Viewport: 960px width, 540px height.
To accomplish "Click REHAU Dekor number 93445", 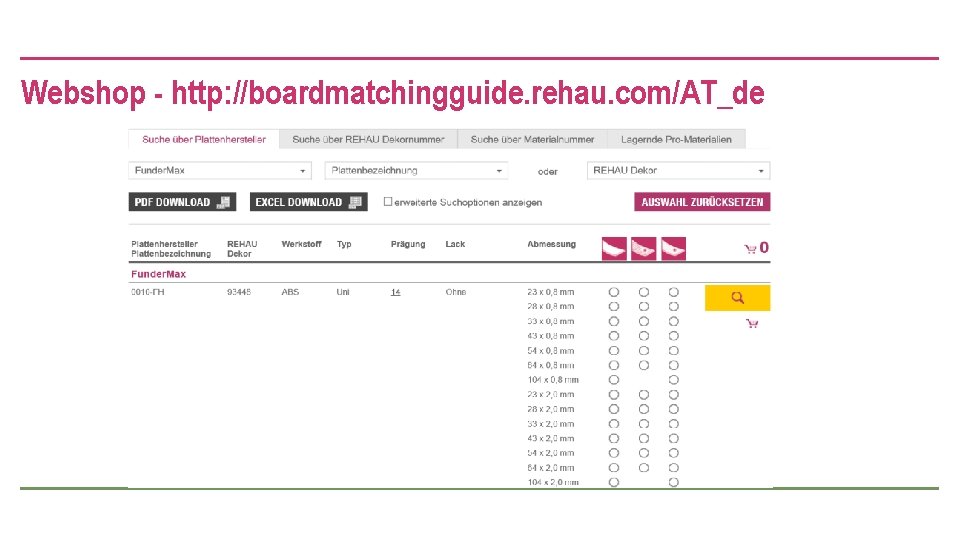I will (x=239, y=292).
